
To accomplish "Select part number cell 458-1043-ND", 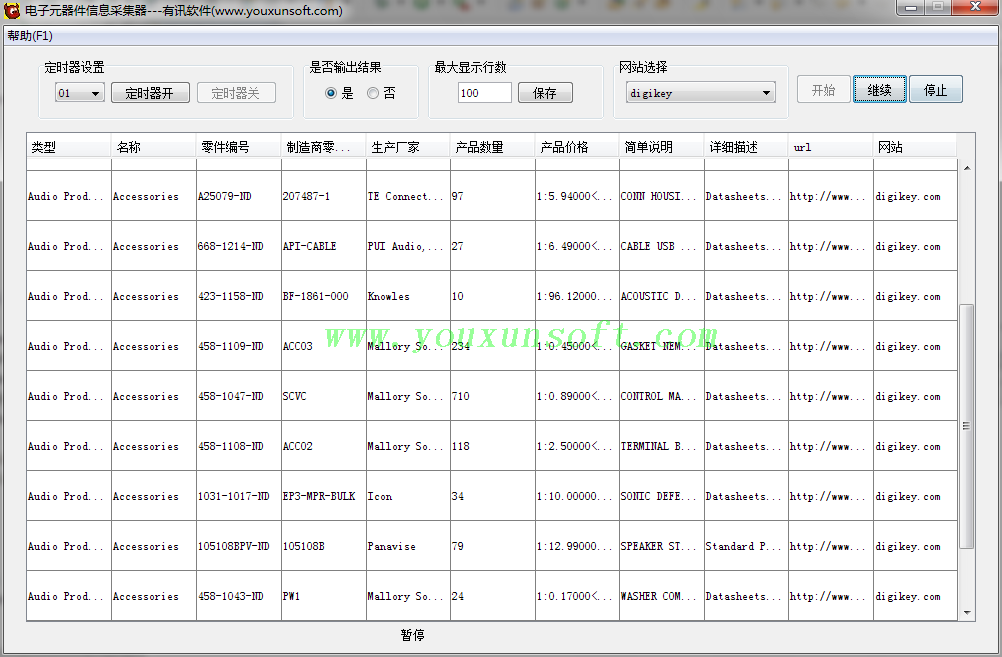I will tap(238, 596).
